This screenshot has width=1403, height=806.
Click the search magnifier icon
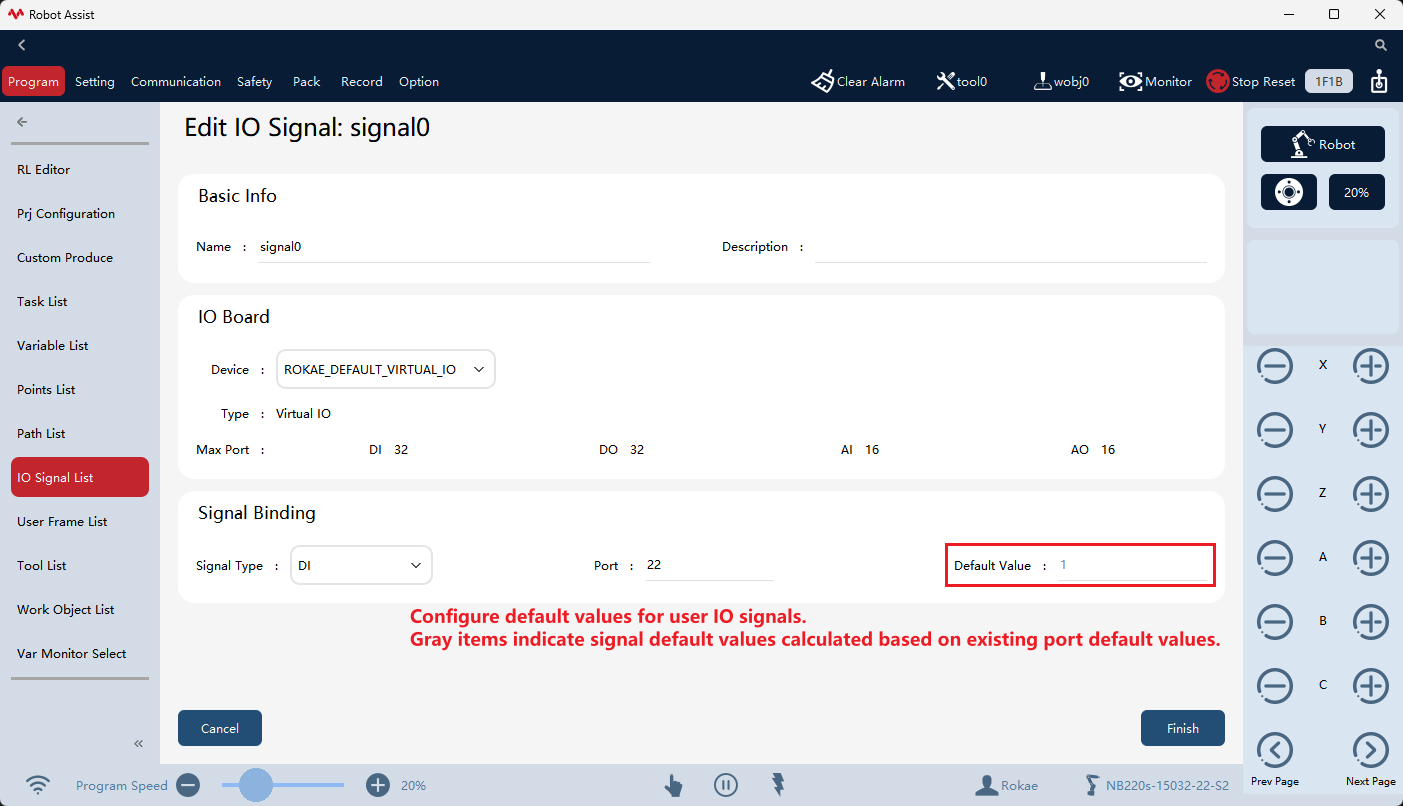coord(1381,45)
